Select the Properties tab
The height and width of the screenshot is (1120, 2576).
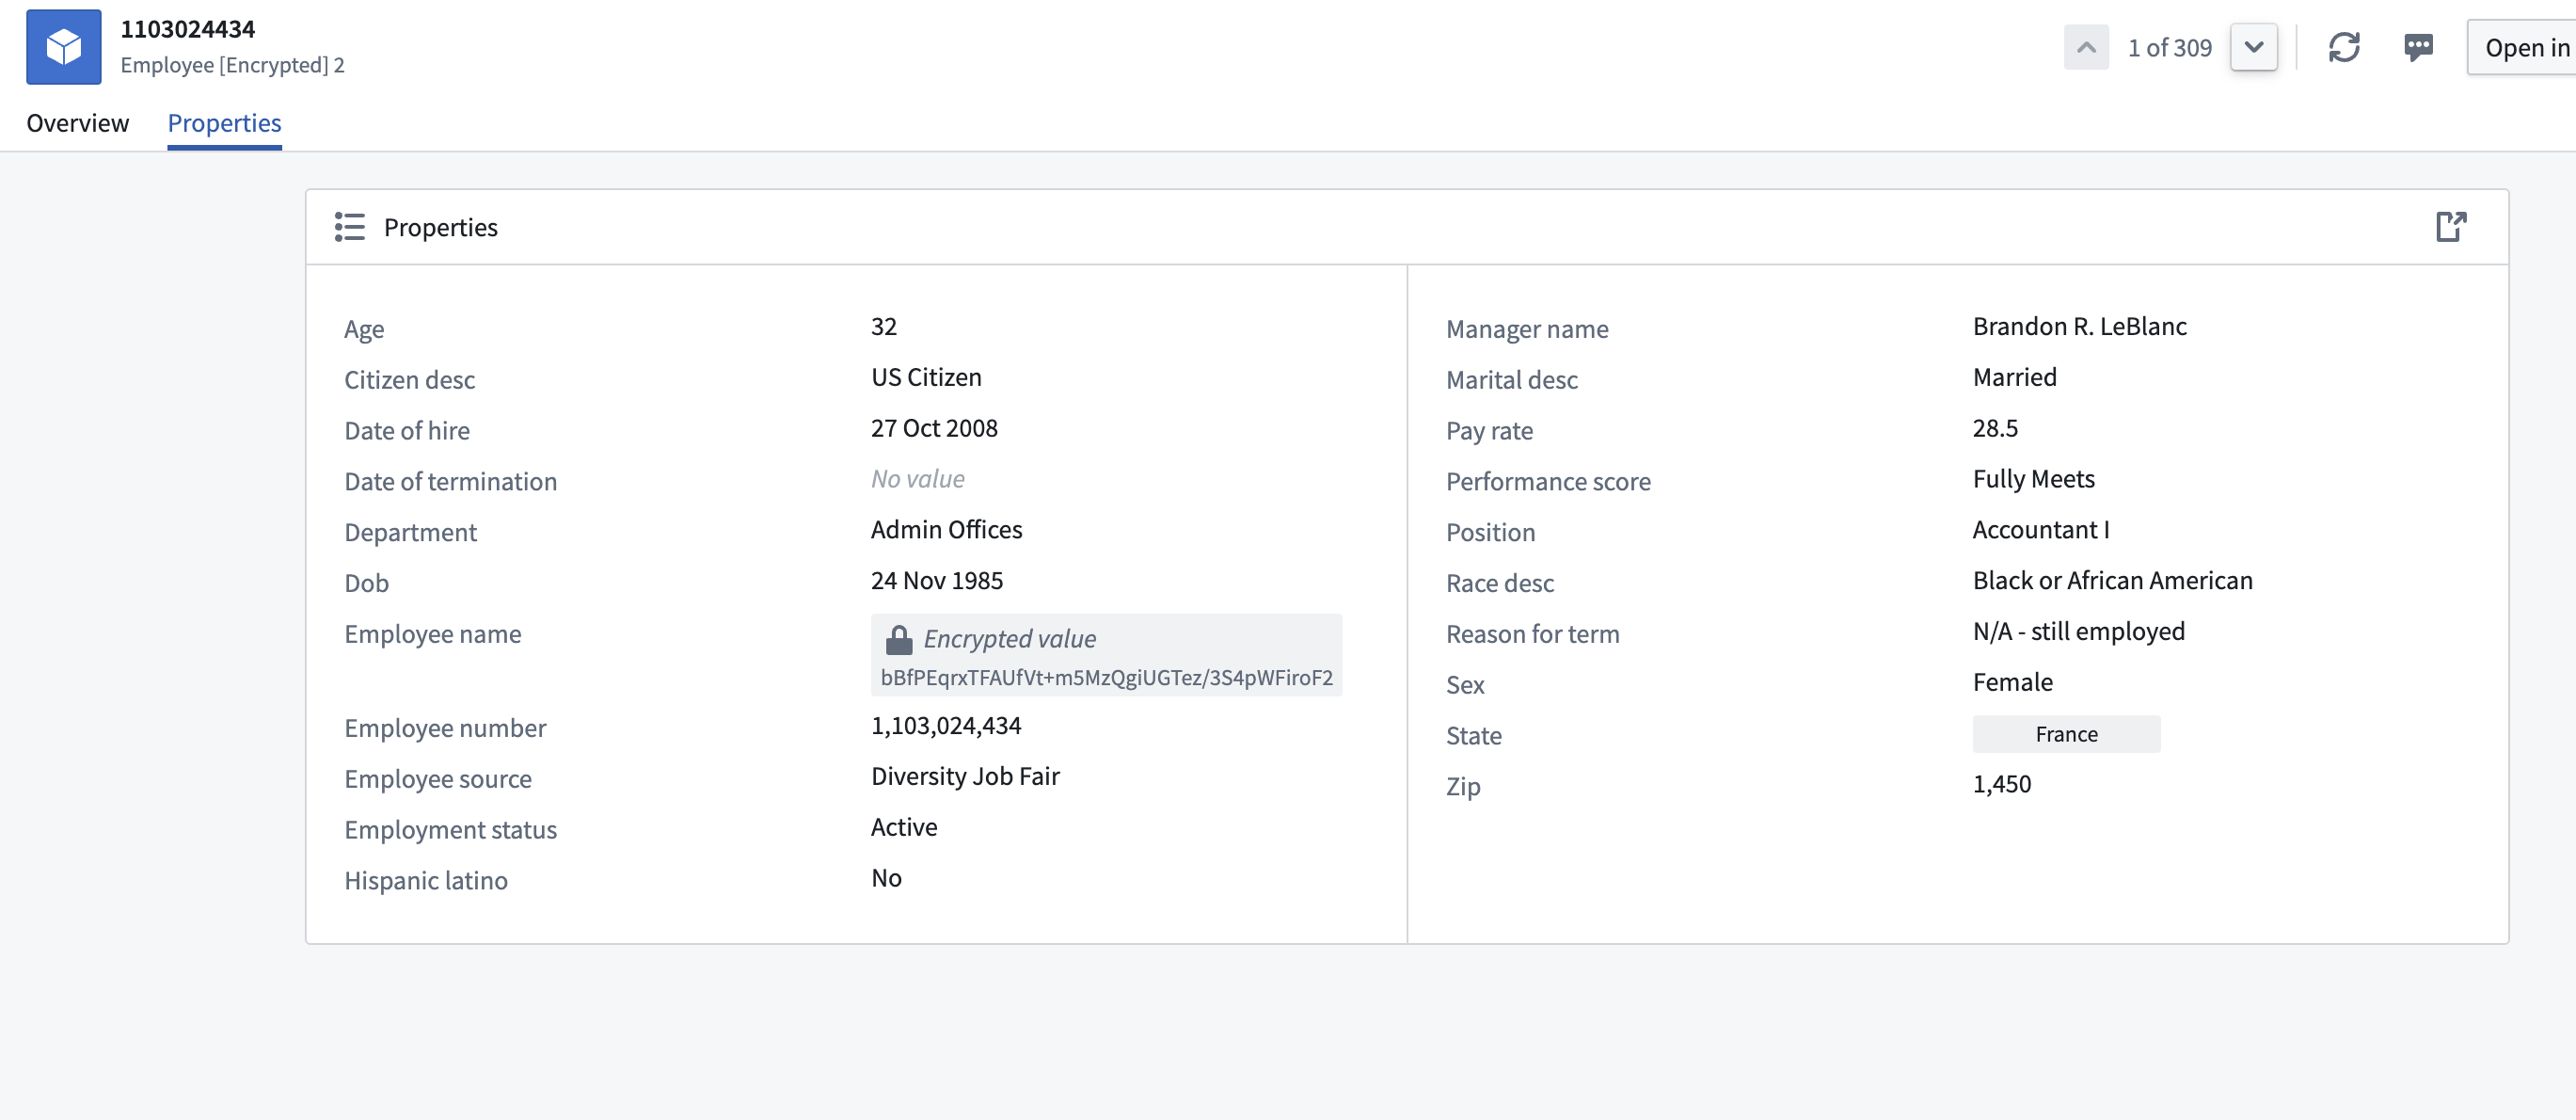pos(224,123)
